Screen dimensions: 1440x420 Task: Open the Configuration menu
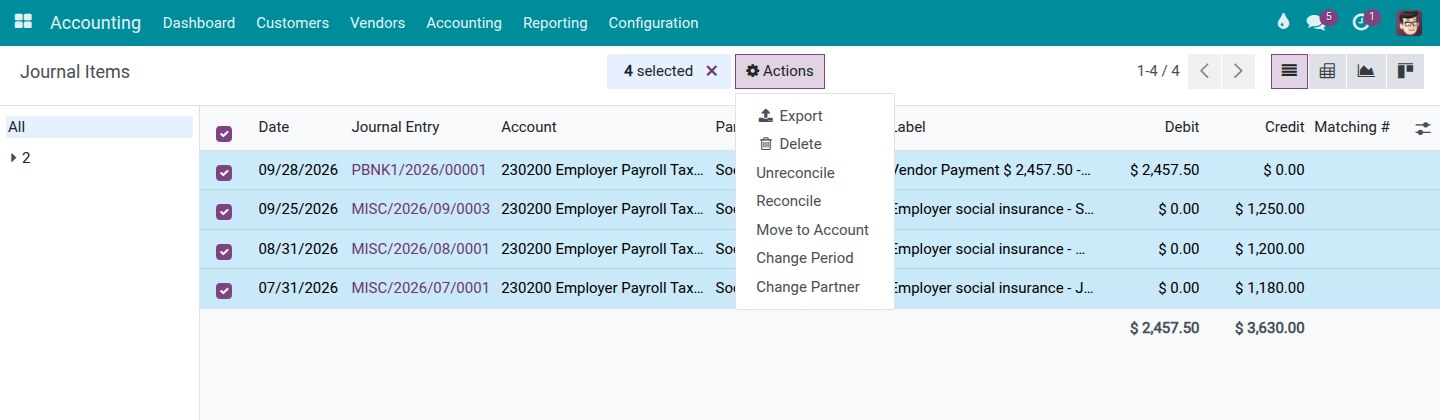pos(653,23)
